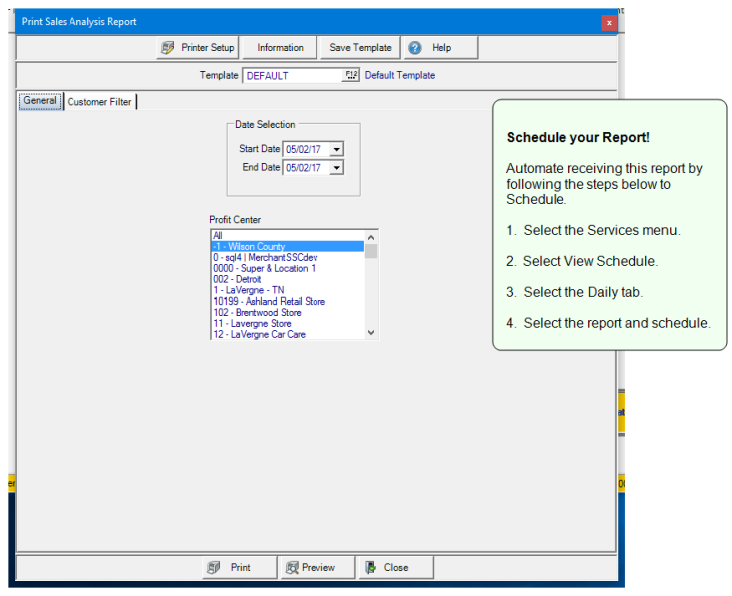Click the F12 template lookup icon
The width and height of the screenshot is (732, 596).
pos(351,75)
